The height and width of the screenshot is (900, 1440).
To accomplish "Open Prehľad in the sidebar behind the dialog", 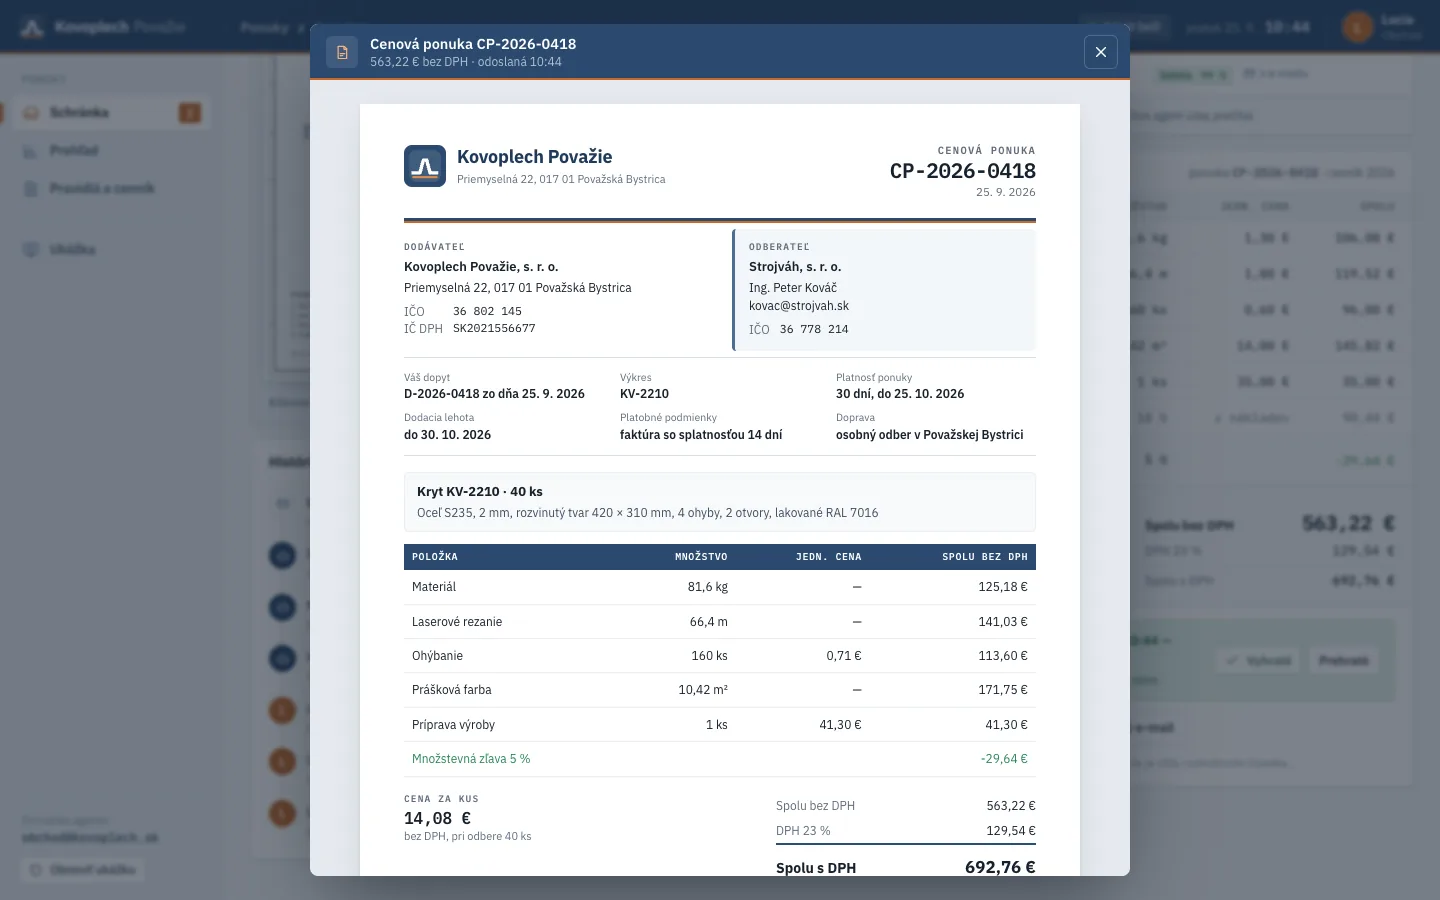I will (x=109, y=150).
